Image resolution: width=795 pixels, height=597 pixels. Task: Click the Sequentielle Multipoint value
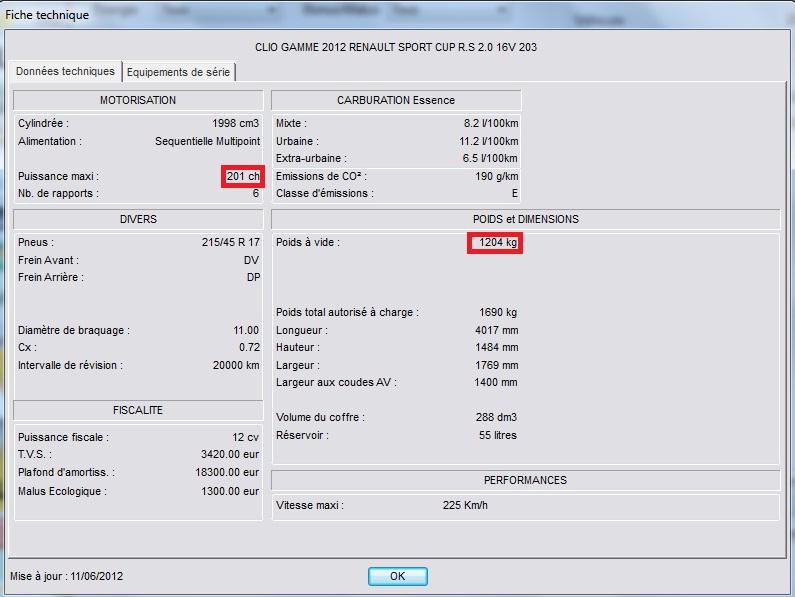tap(207, 141)
